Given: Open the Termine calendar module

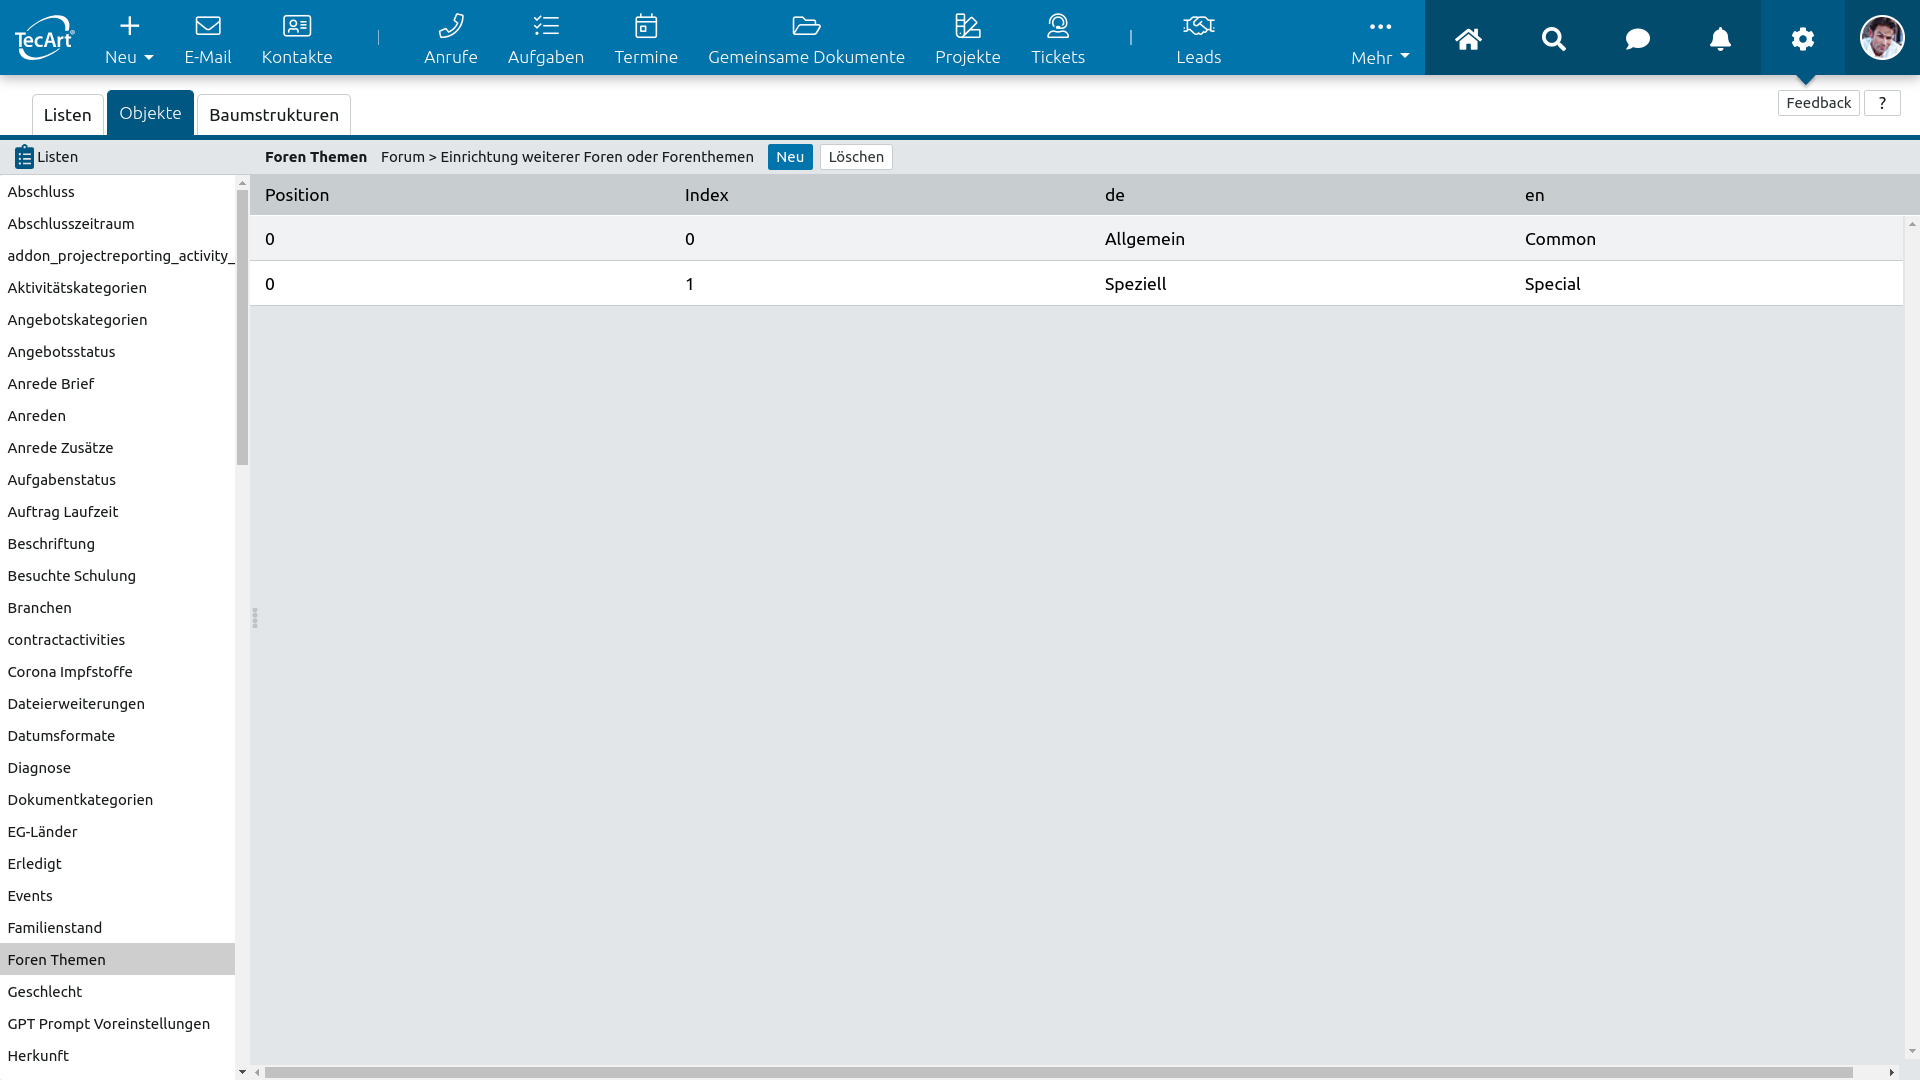Looking at the screenshot, I should (646, 38).
